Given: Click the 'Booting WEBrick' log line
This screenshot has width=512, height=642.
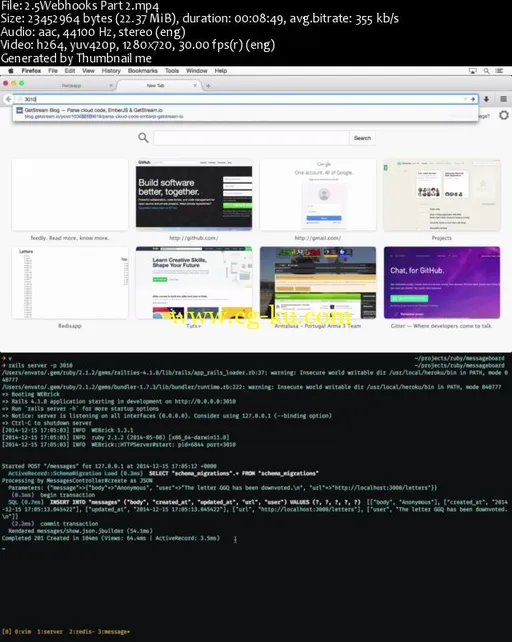Looking at the screenshot, I should click(x=30, y=394).
